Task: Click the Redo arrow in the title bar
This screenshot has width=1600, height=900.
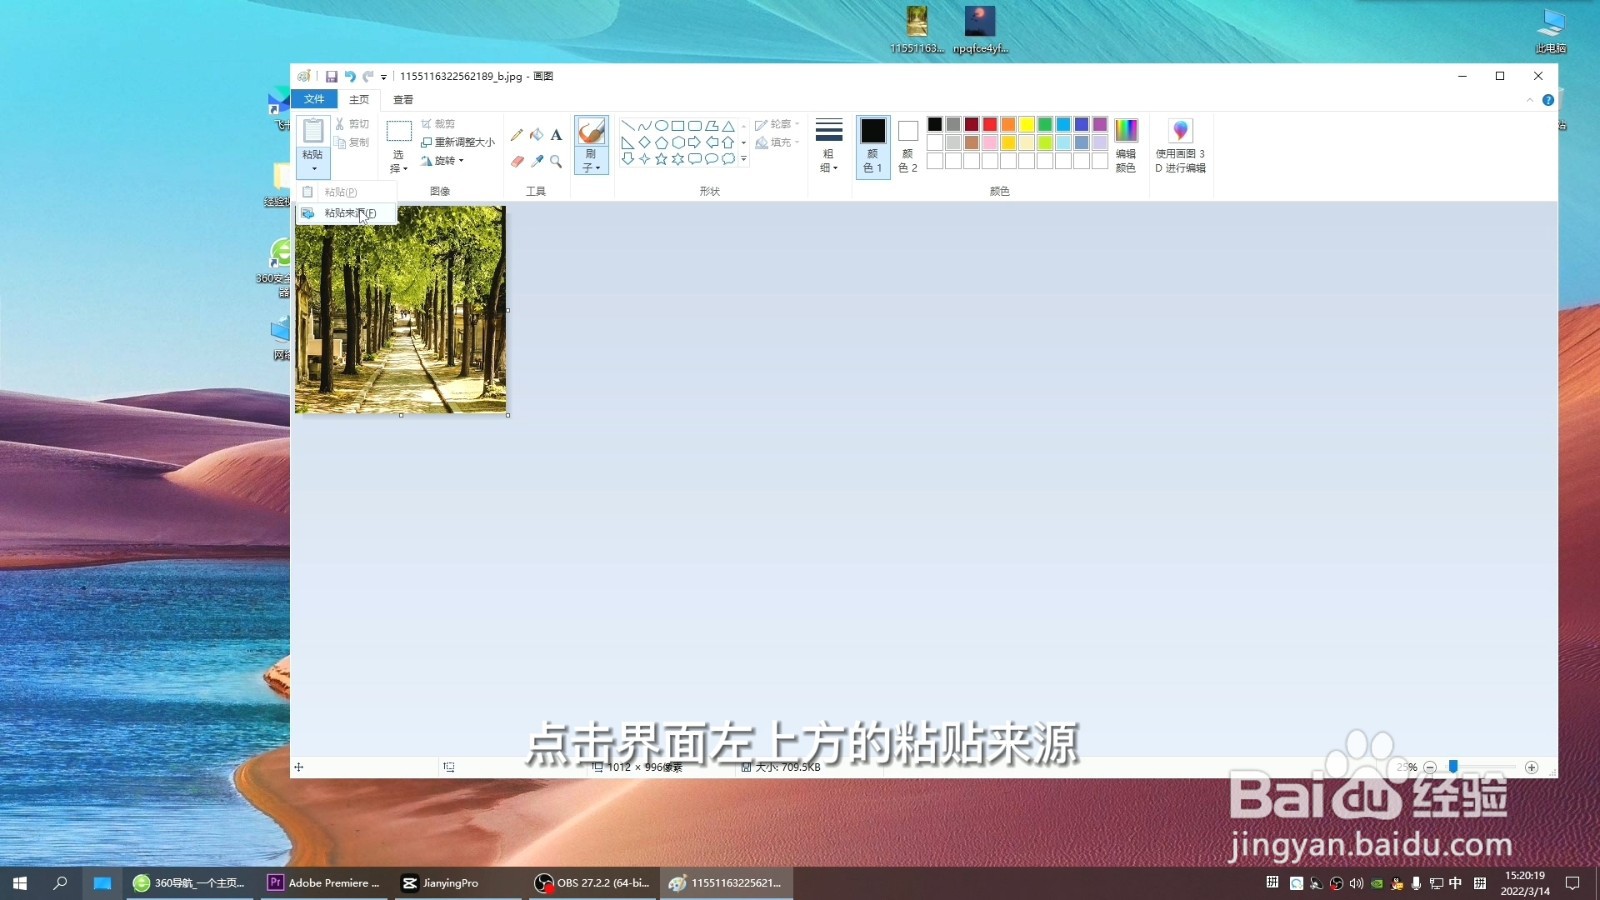Action: [368, 76]
